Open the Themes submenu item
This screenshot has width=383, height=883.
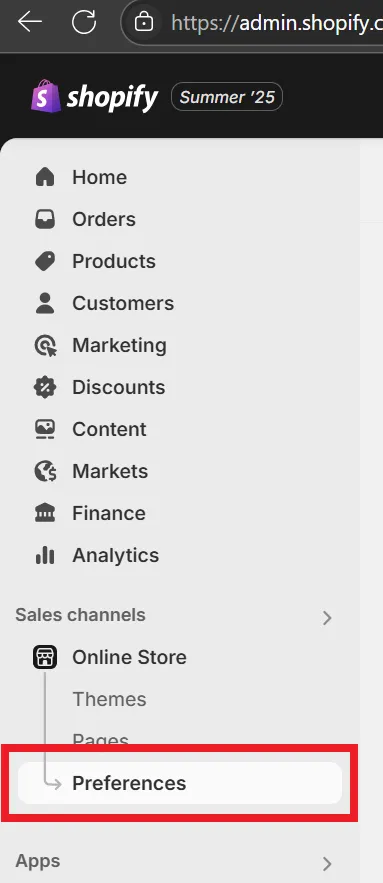tap(109, 699)
